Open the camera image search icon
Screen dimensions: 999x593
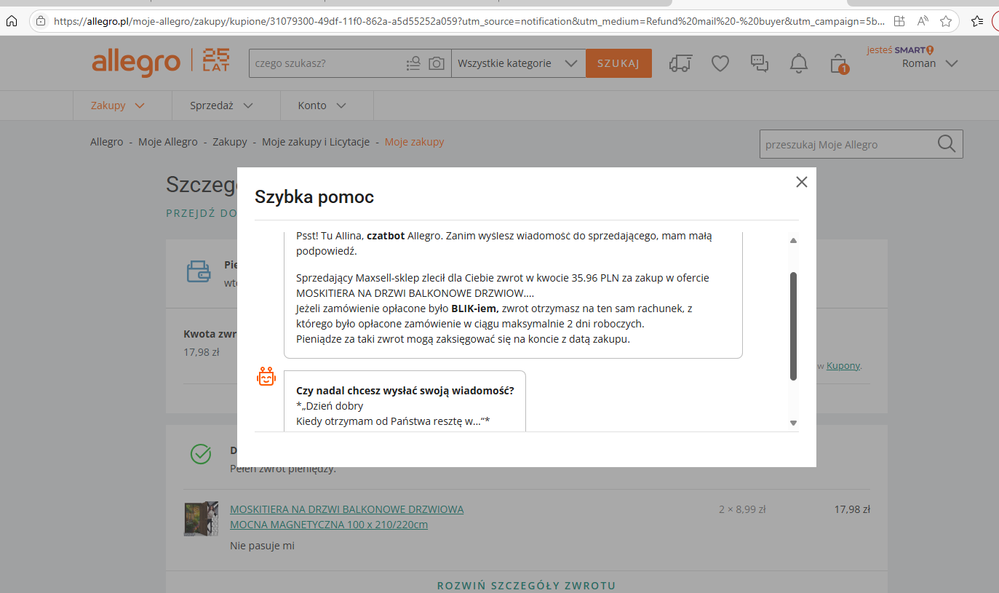click(436, 64)
